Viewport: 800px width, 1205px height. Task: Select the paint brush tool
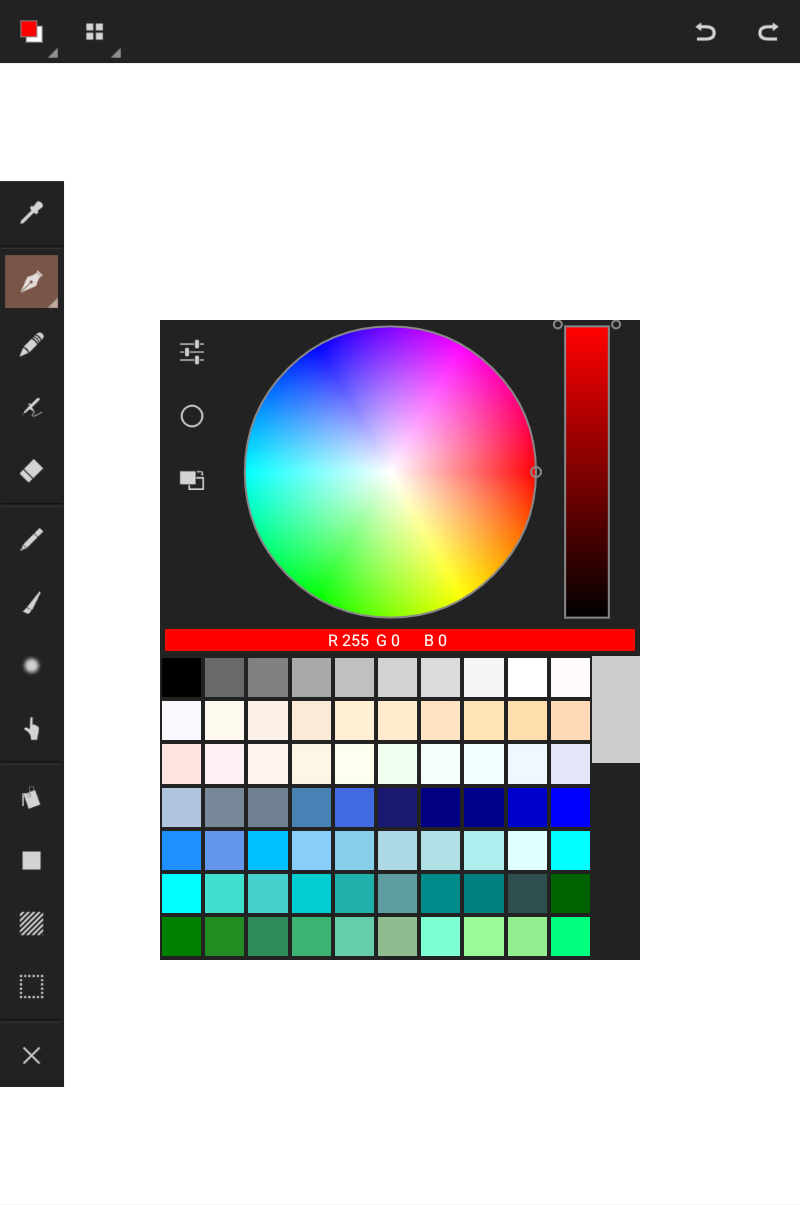pyautogui.click(x=32, y=602)
